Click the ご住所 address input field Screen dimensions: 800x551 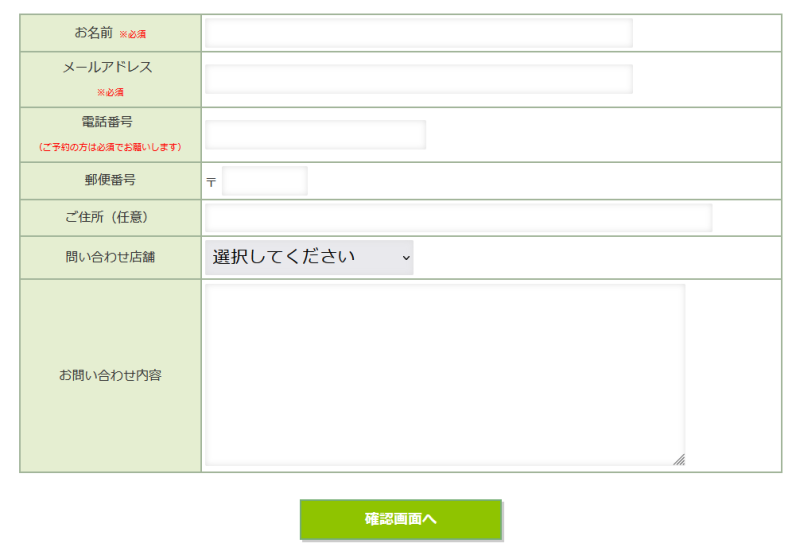(x=458, y=218)
